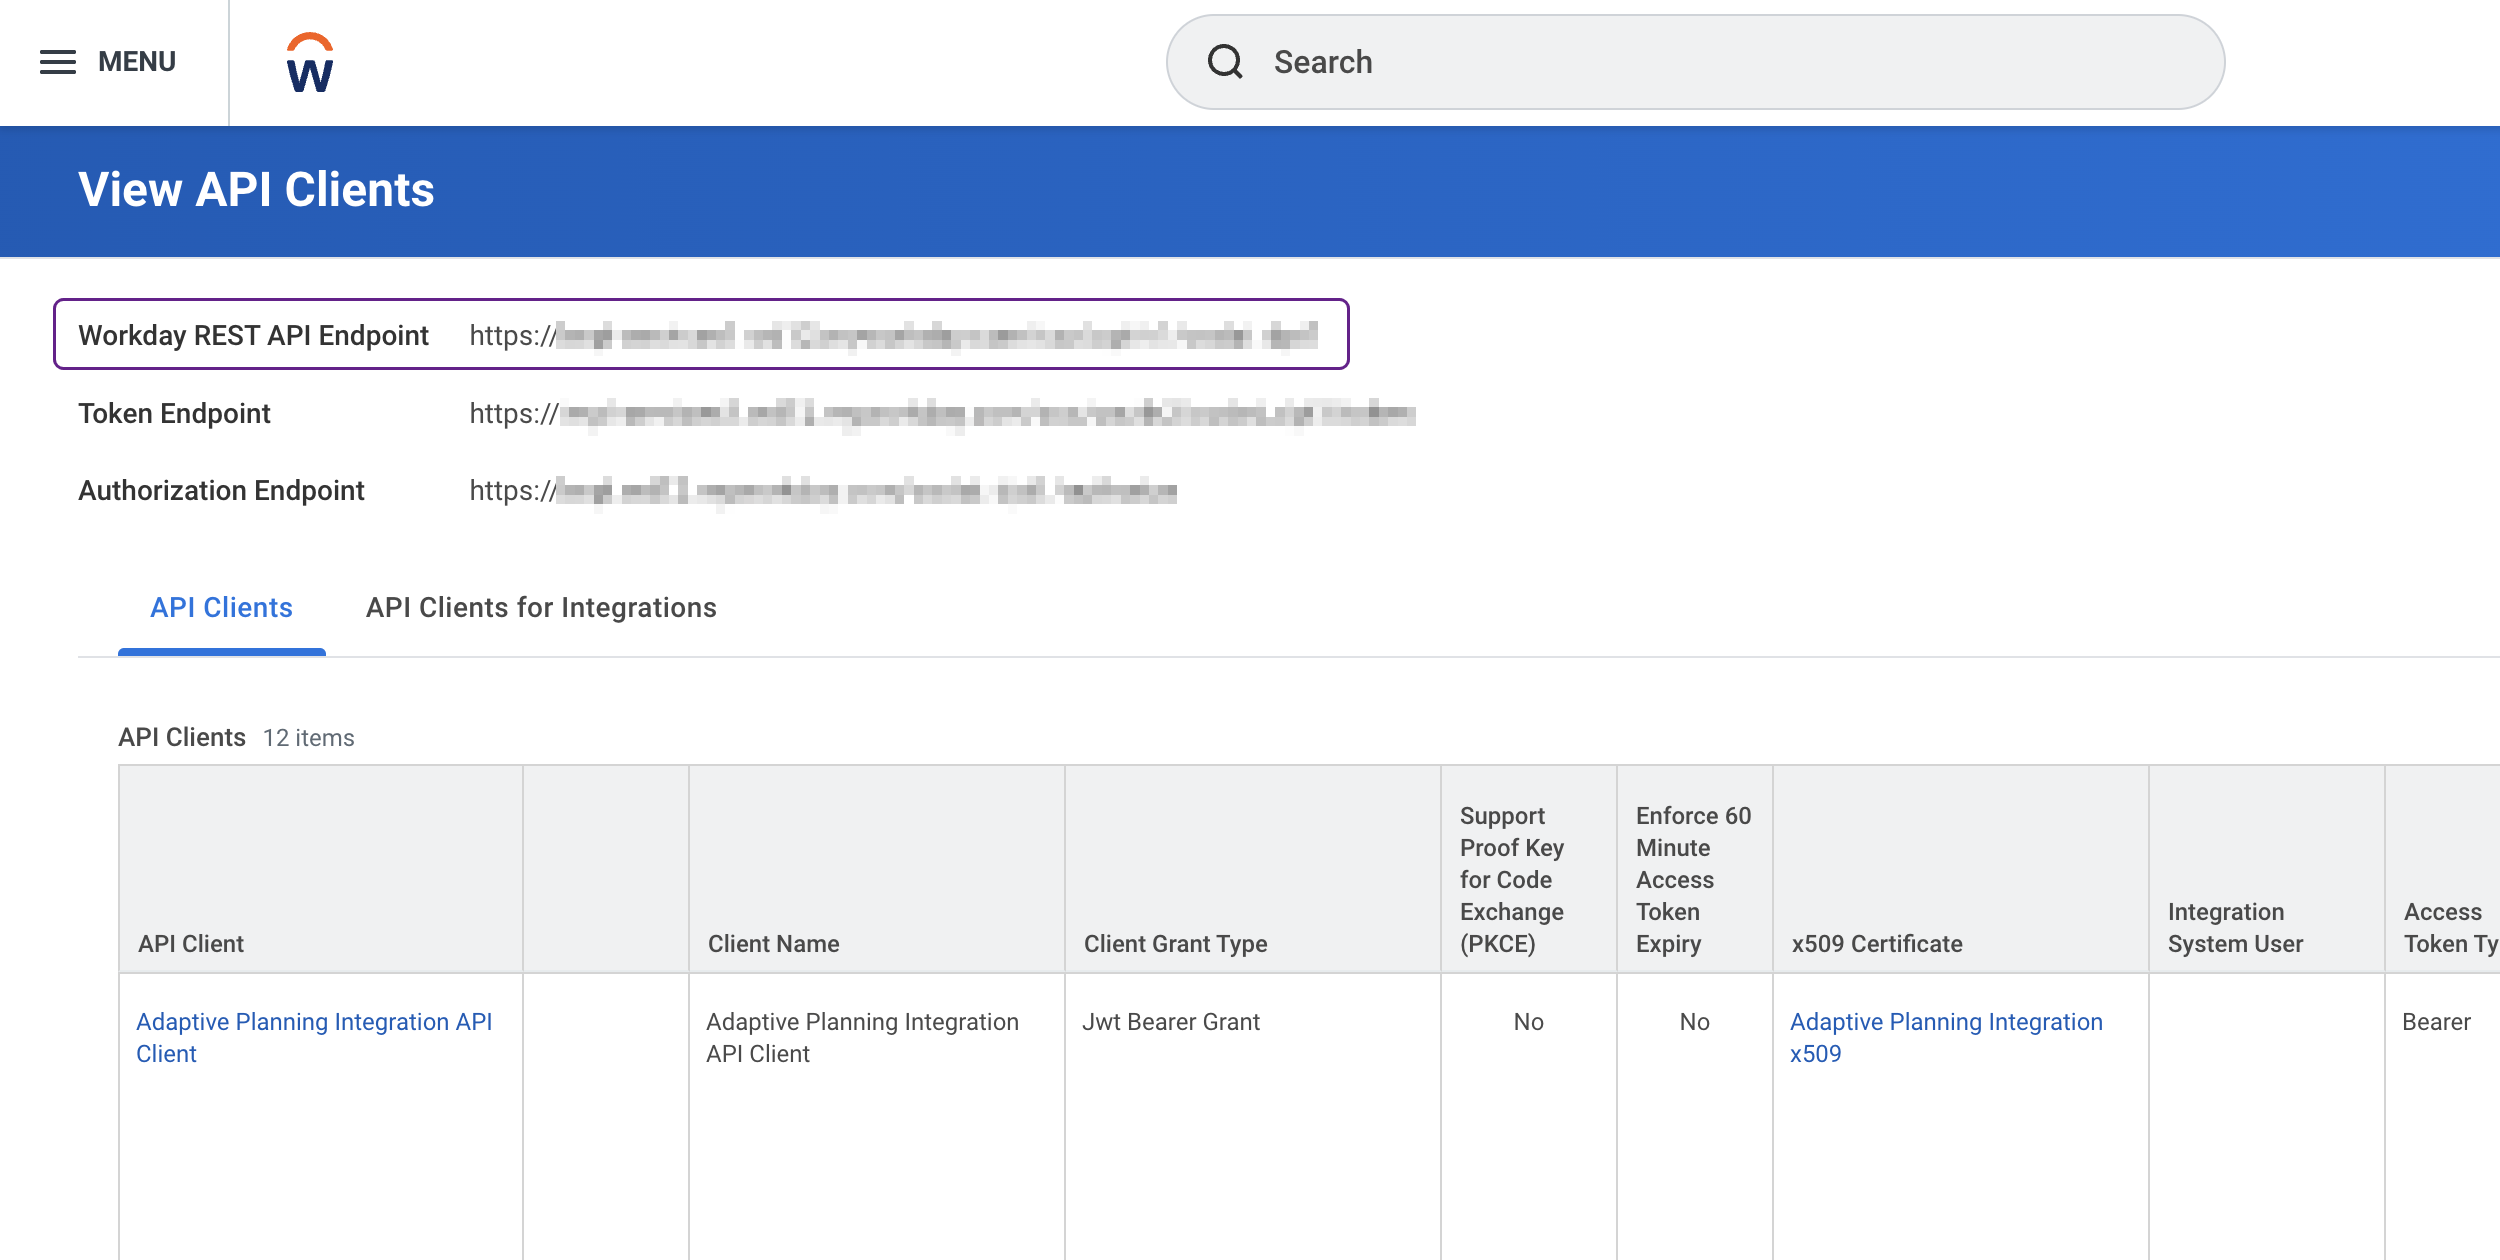
Task: Open API Clients for Integrations tab
Action: (541, 608)
